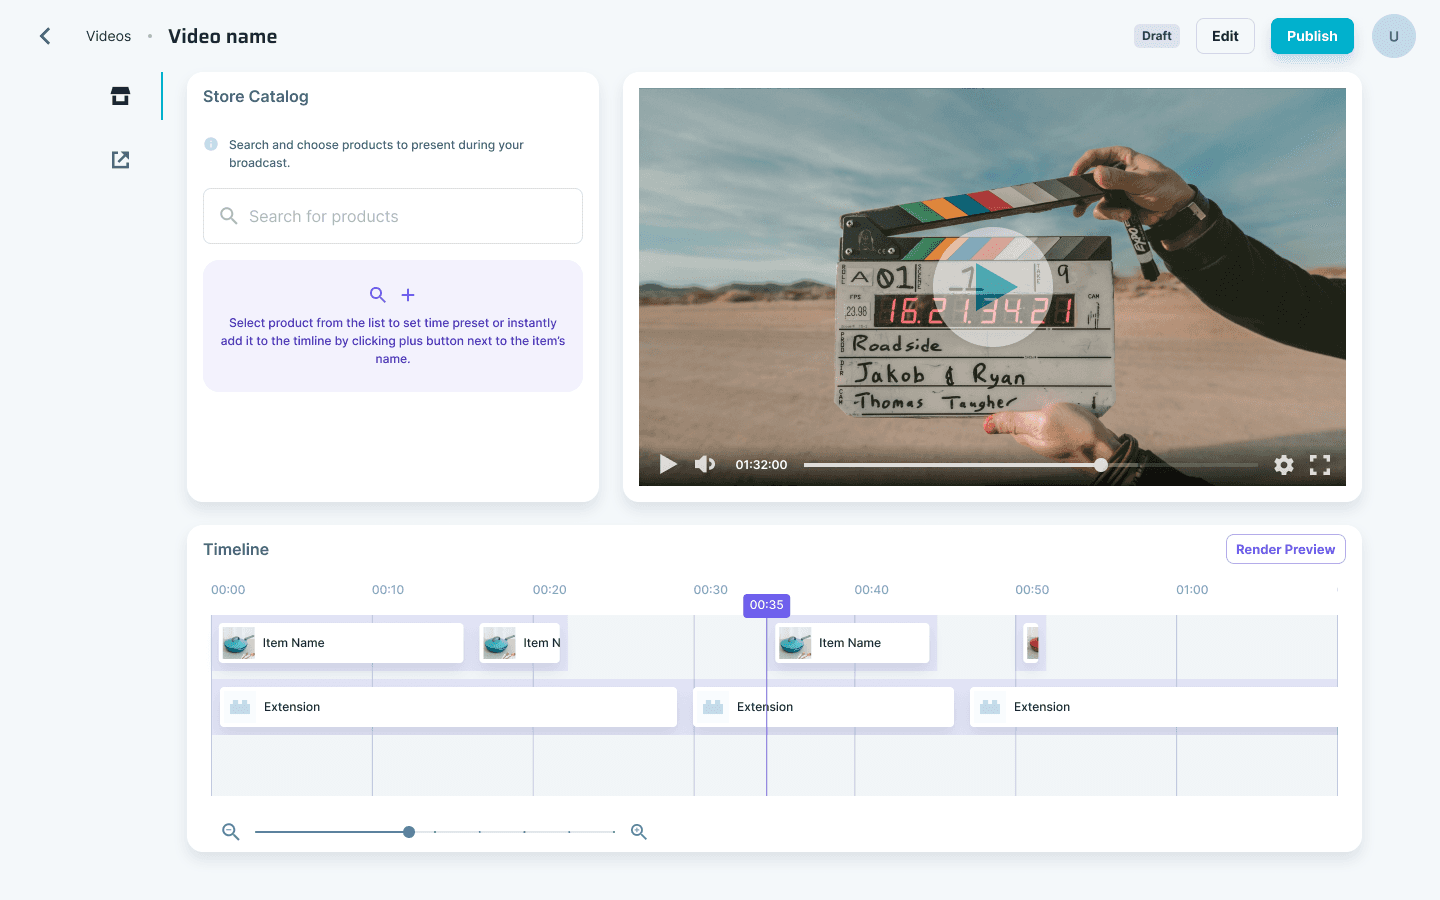Click the 00:20 timeline ruler label
Image resolution: width=1440 pixels, height=900 pixels.
tap(550, 590)
